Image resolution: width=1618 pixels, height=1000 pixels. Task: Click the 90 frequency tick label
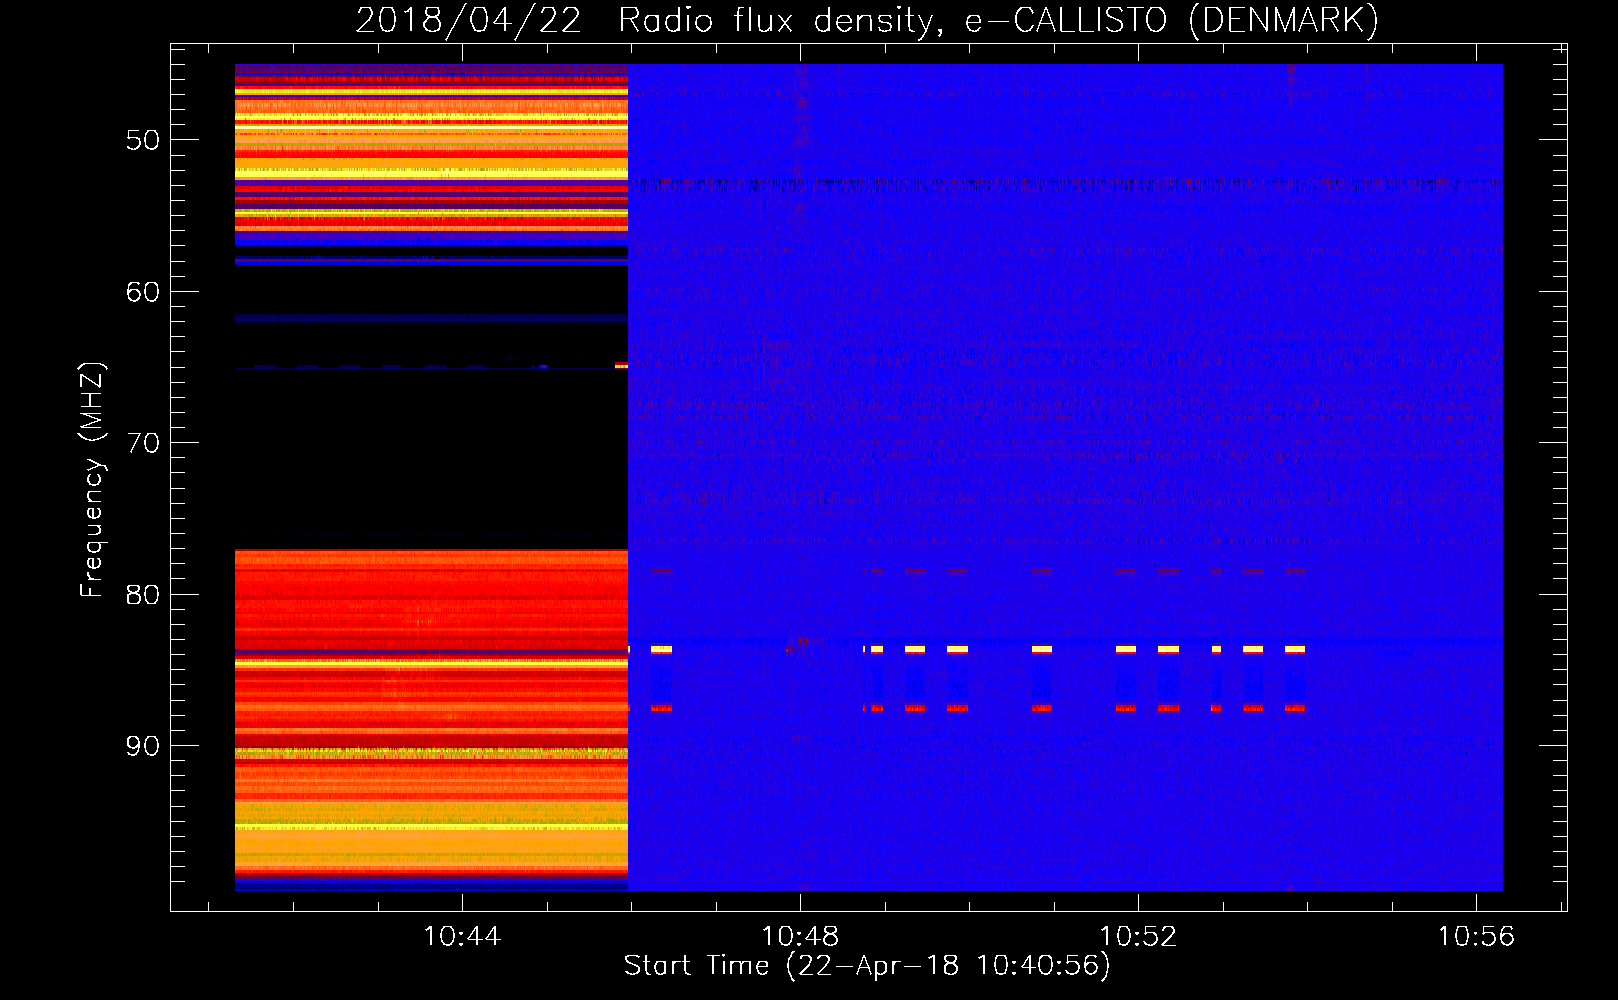coord(143,746)
